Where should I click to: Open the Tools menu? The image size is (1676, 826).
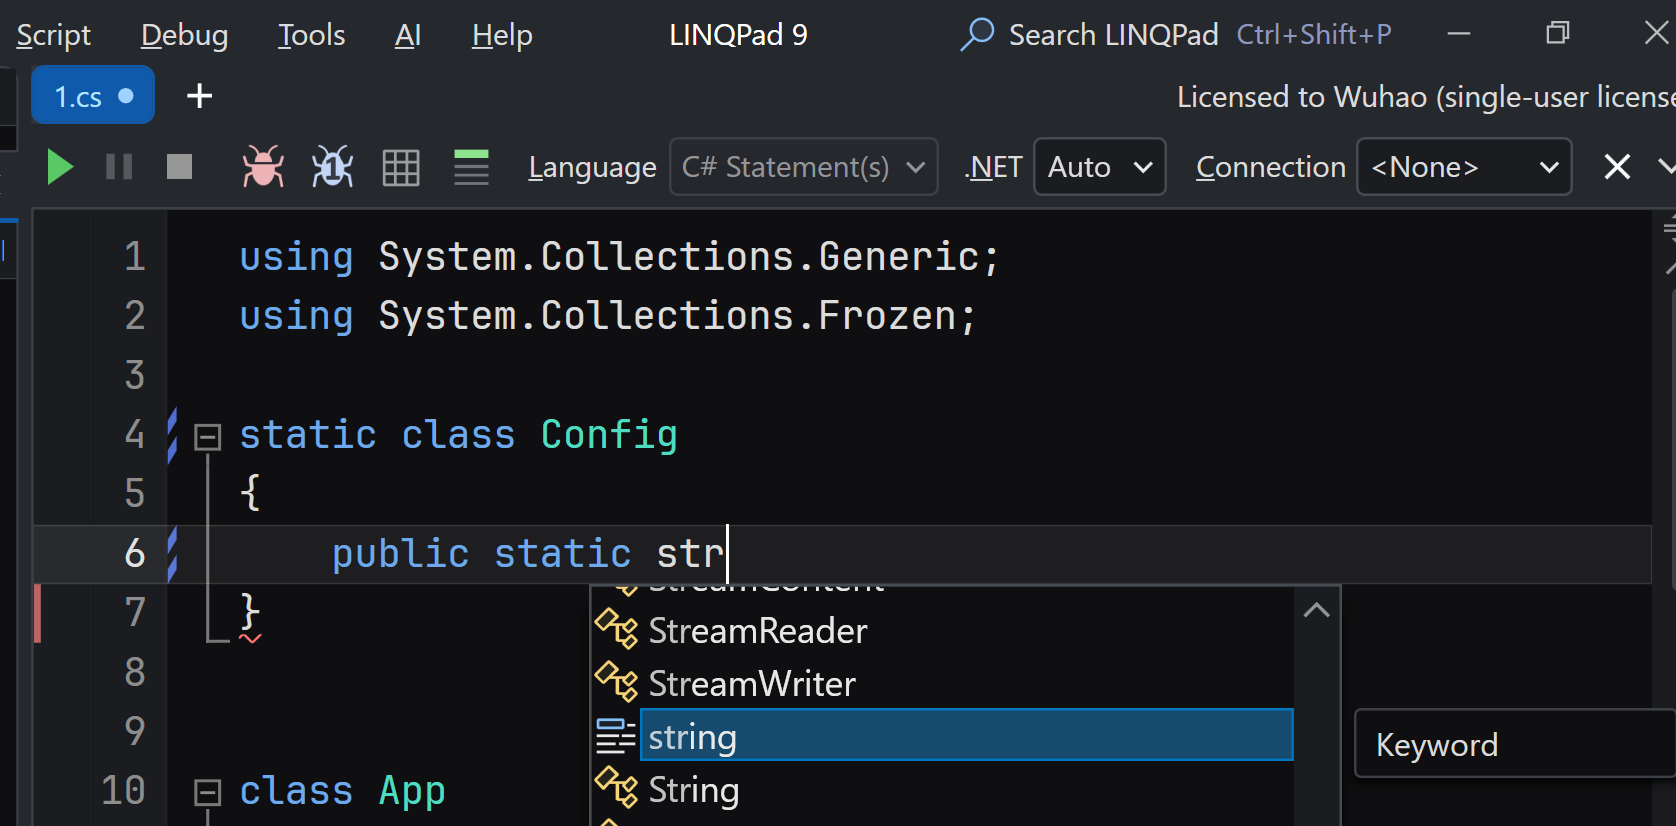point(311,35)
